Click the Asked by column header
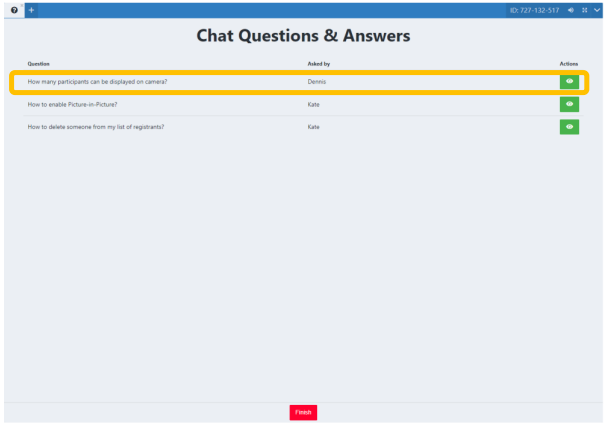 (319, 64)
